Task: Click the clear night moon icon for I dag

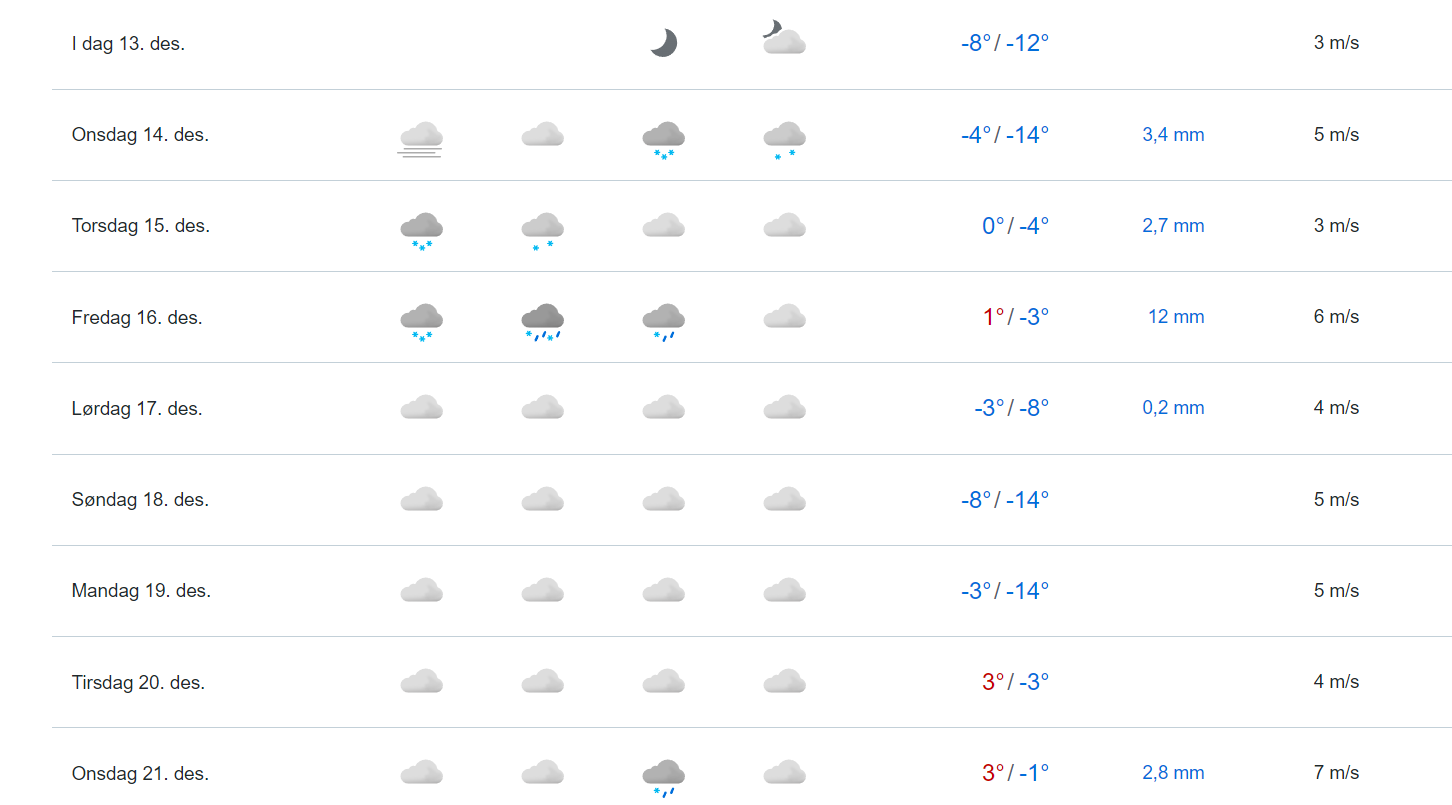Action: click(663, 43)
